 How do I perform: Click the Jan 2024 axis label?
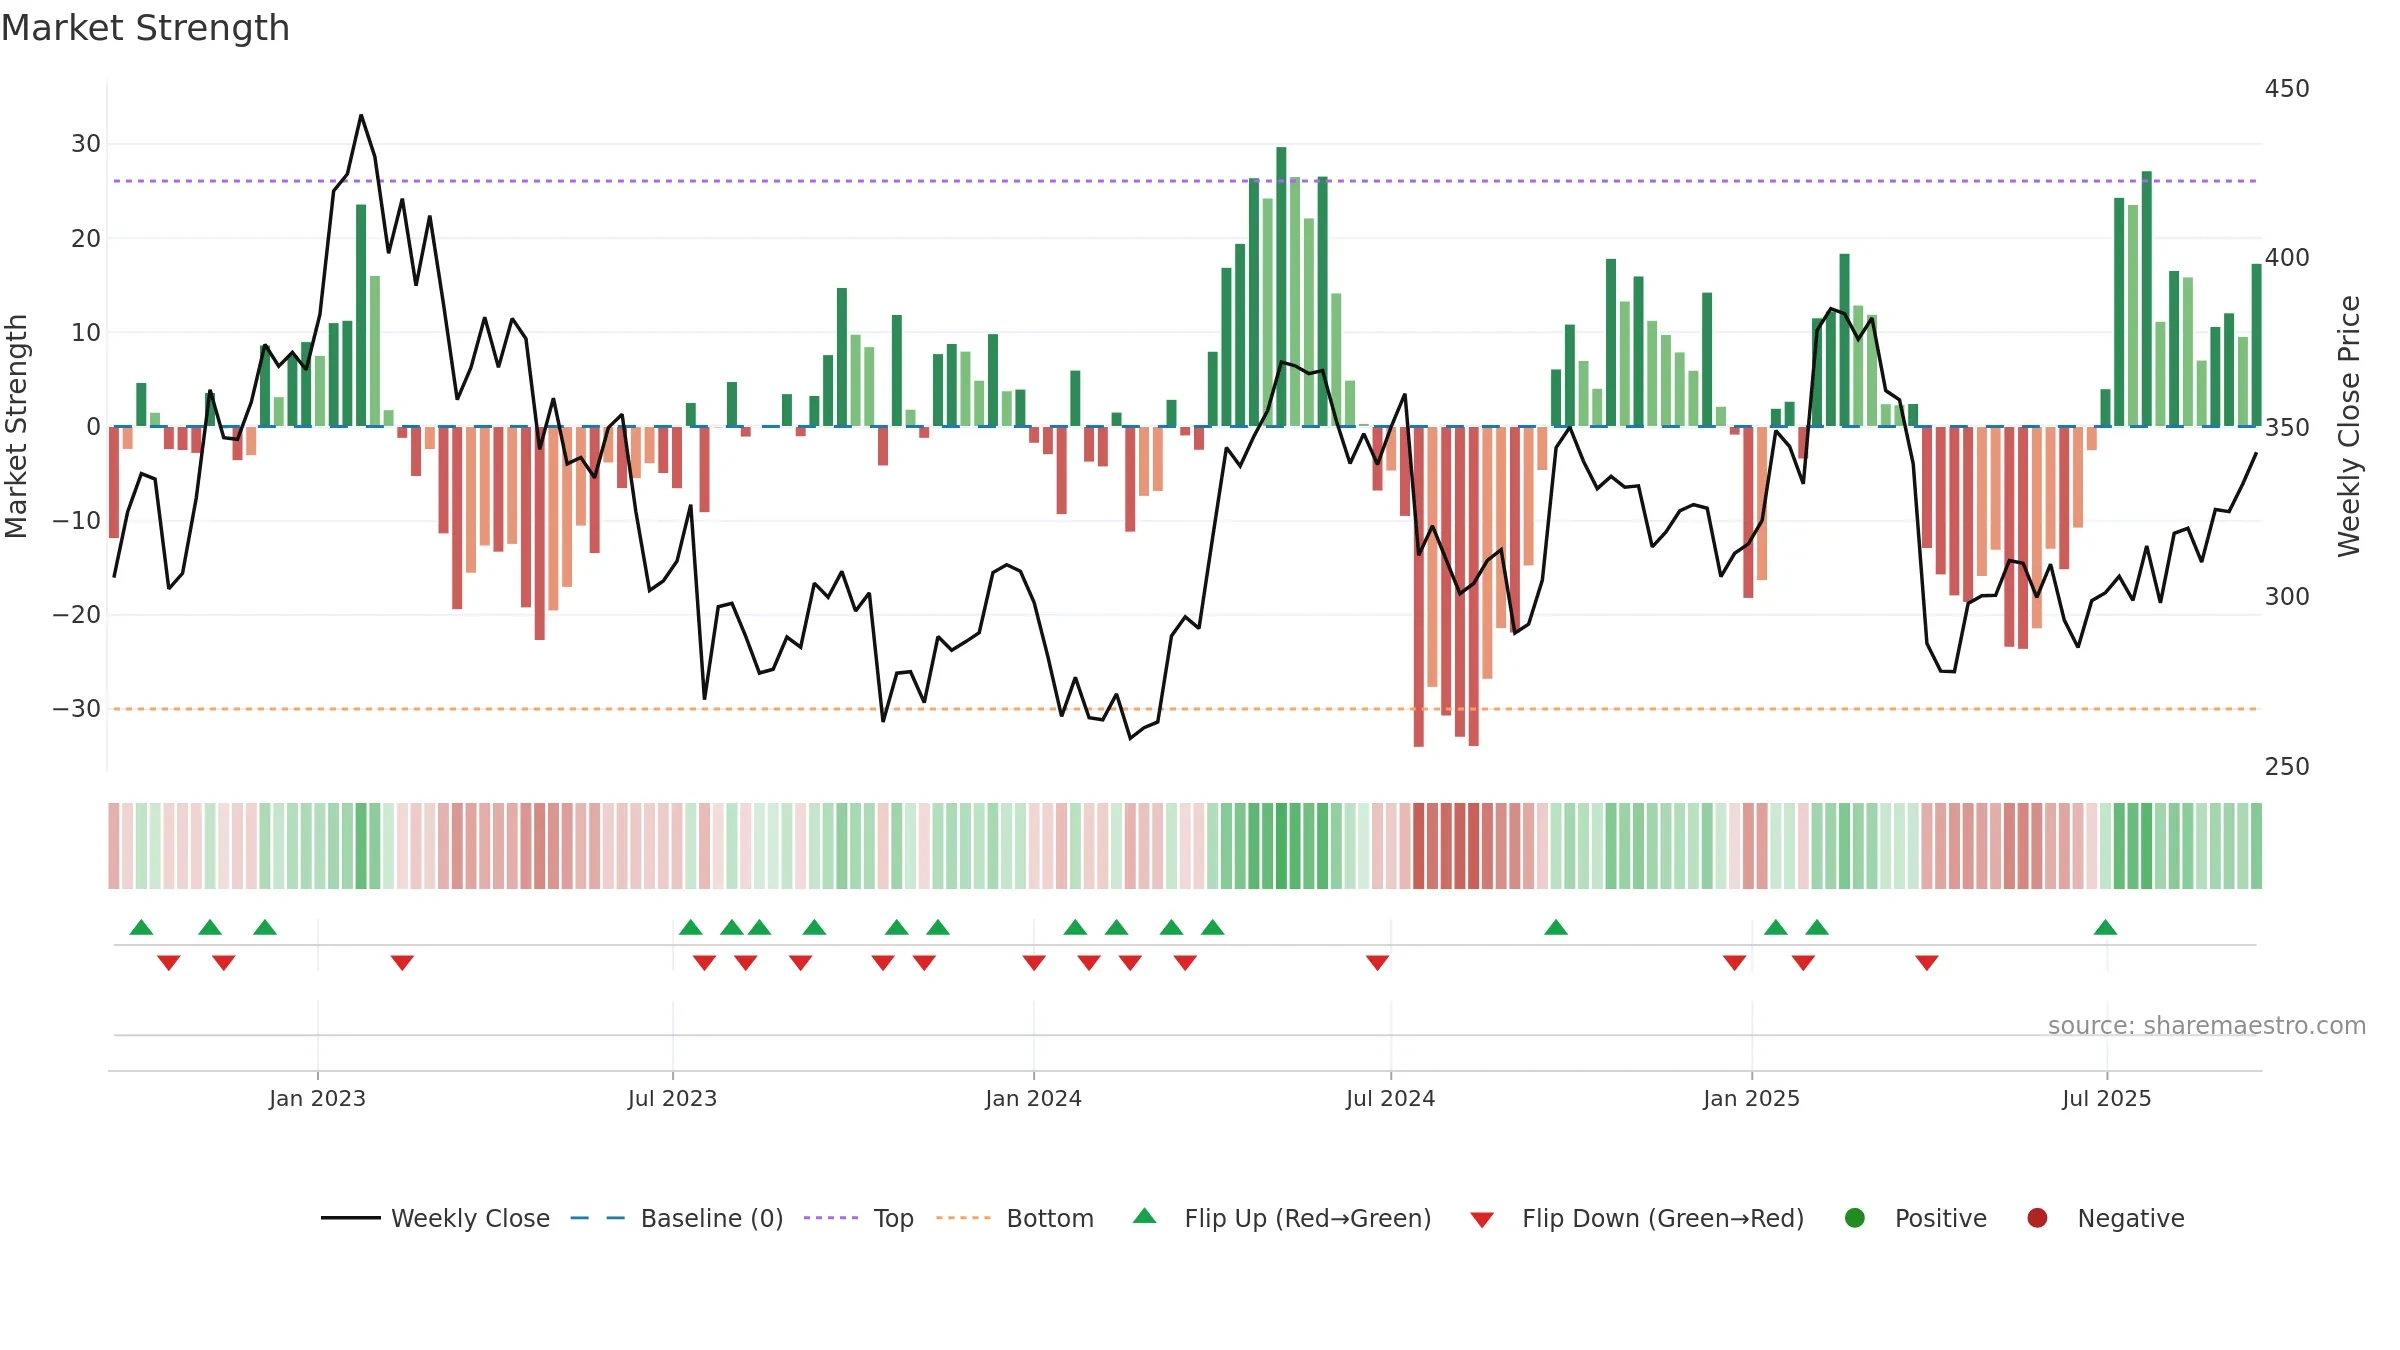click(1033, 1099)
